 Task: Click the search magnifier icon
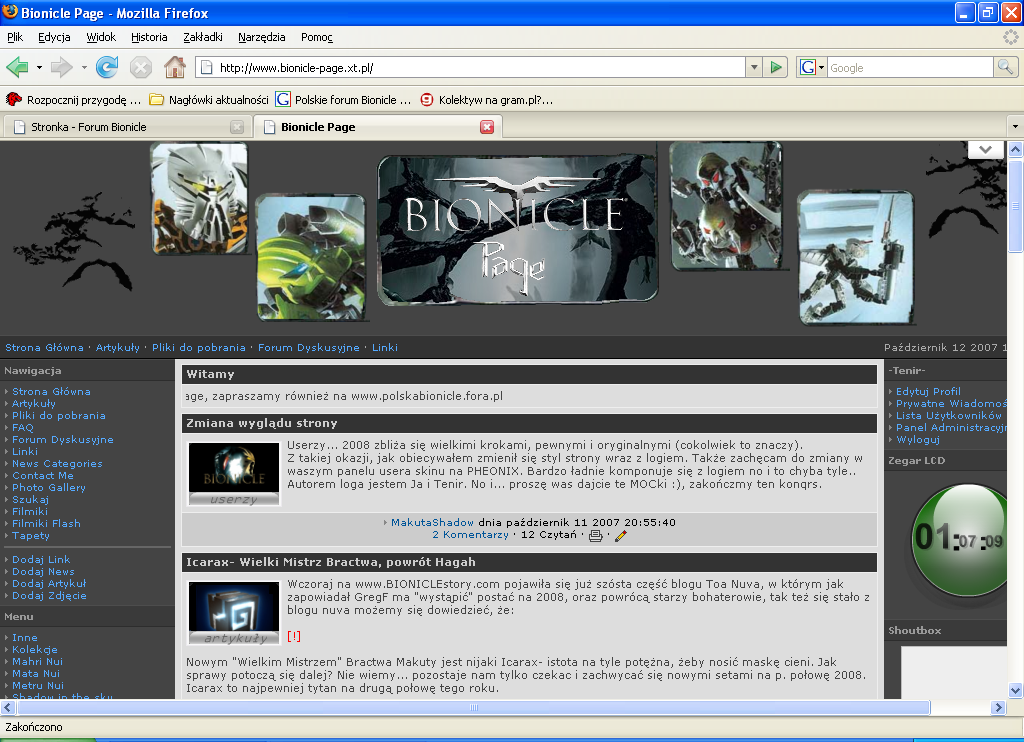(1005, 67)
